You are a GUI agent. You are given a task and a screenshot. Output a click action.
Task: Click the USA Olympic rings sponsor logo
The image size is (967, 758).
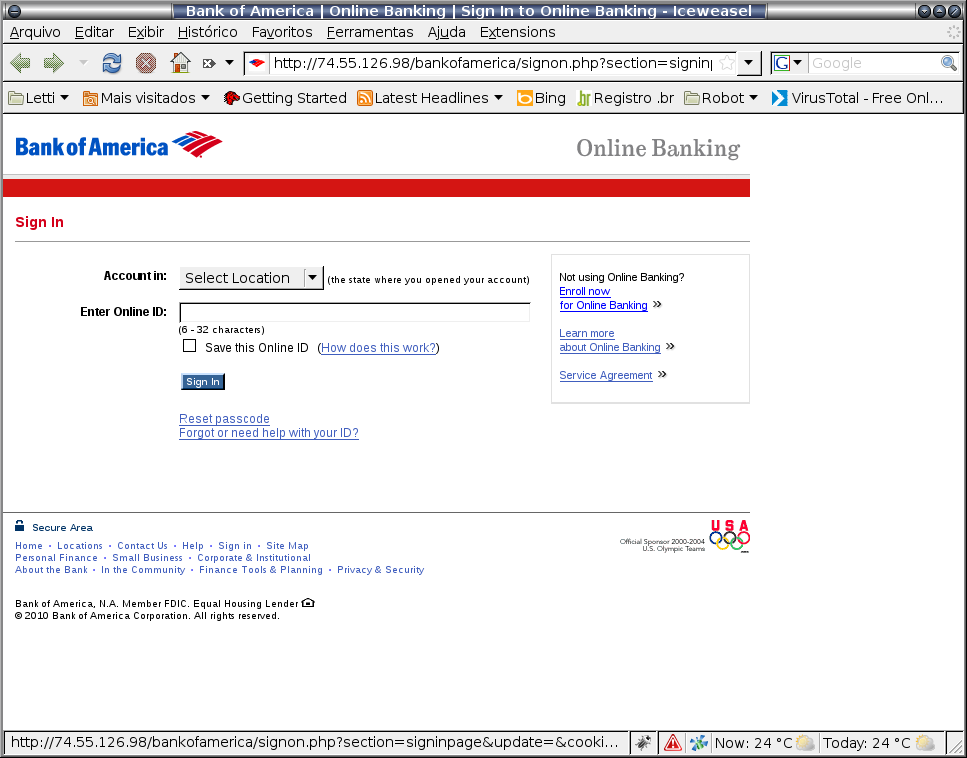[x=729, y=535]
